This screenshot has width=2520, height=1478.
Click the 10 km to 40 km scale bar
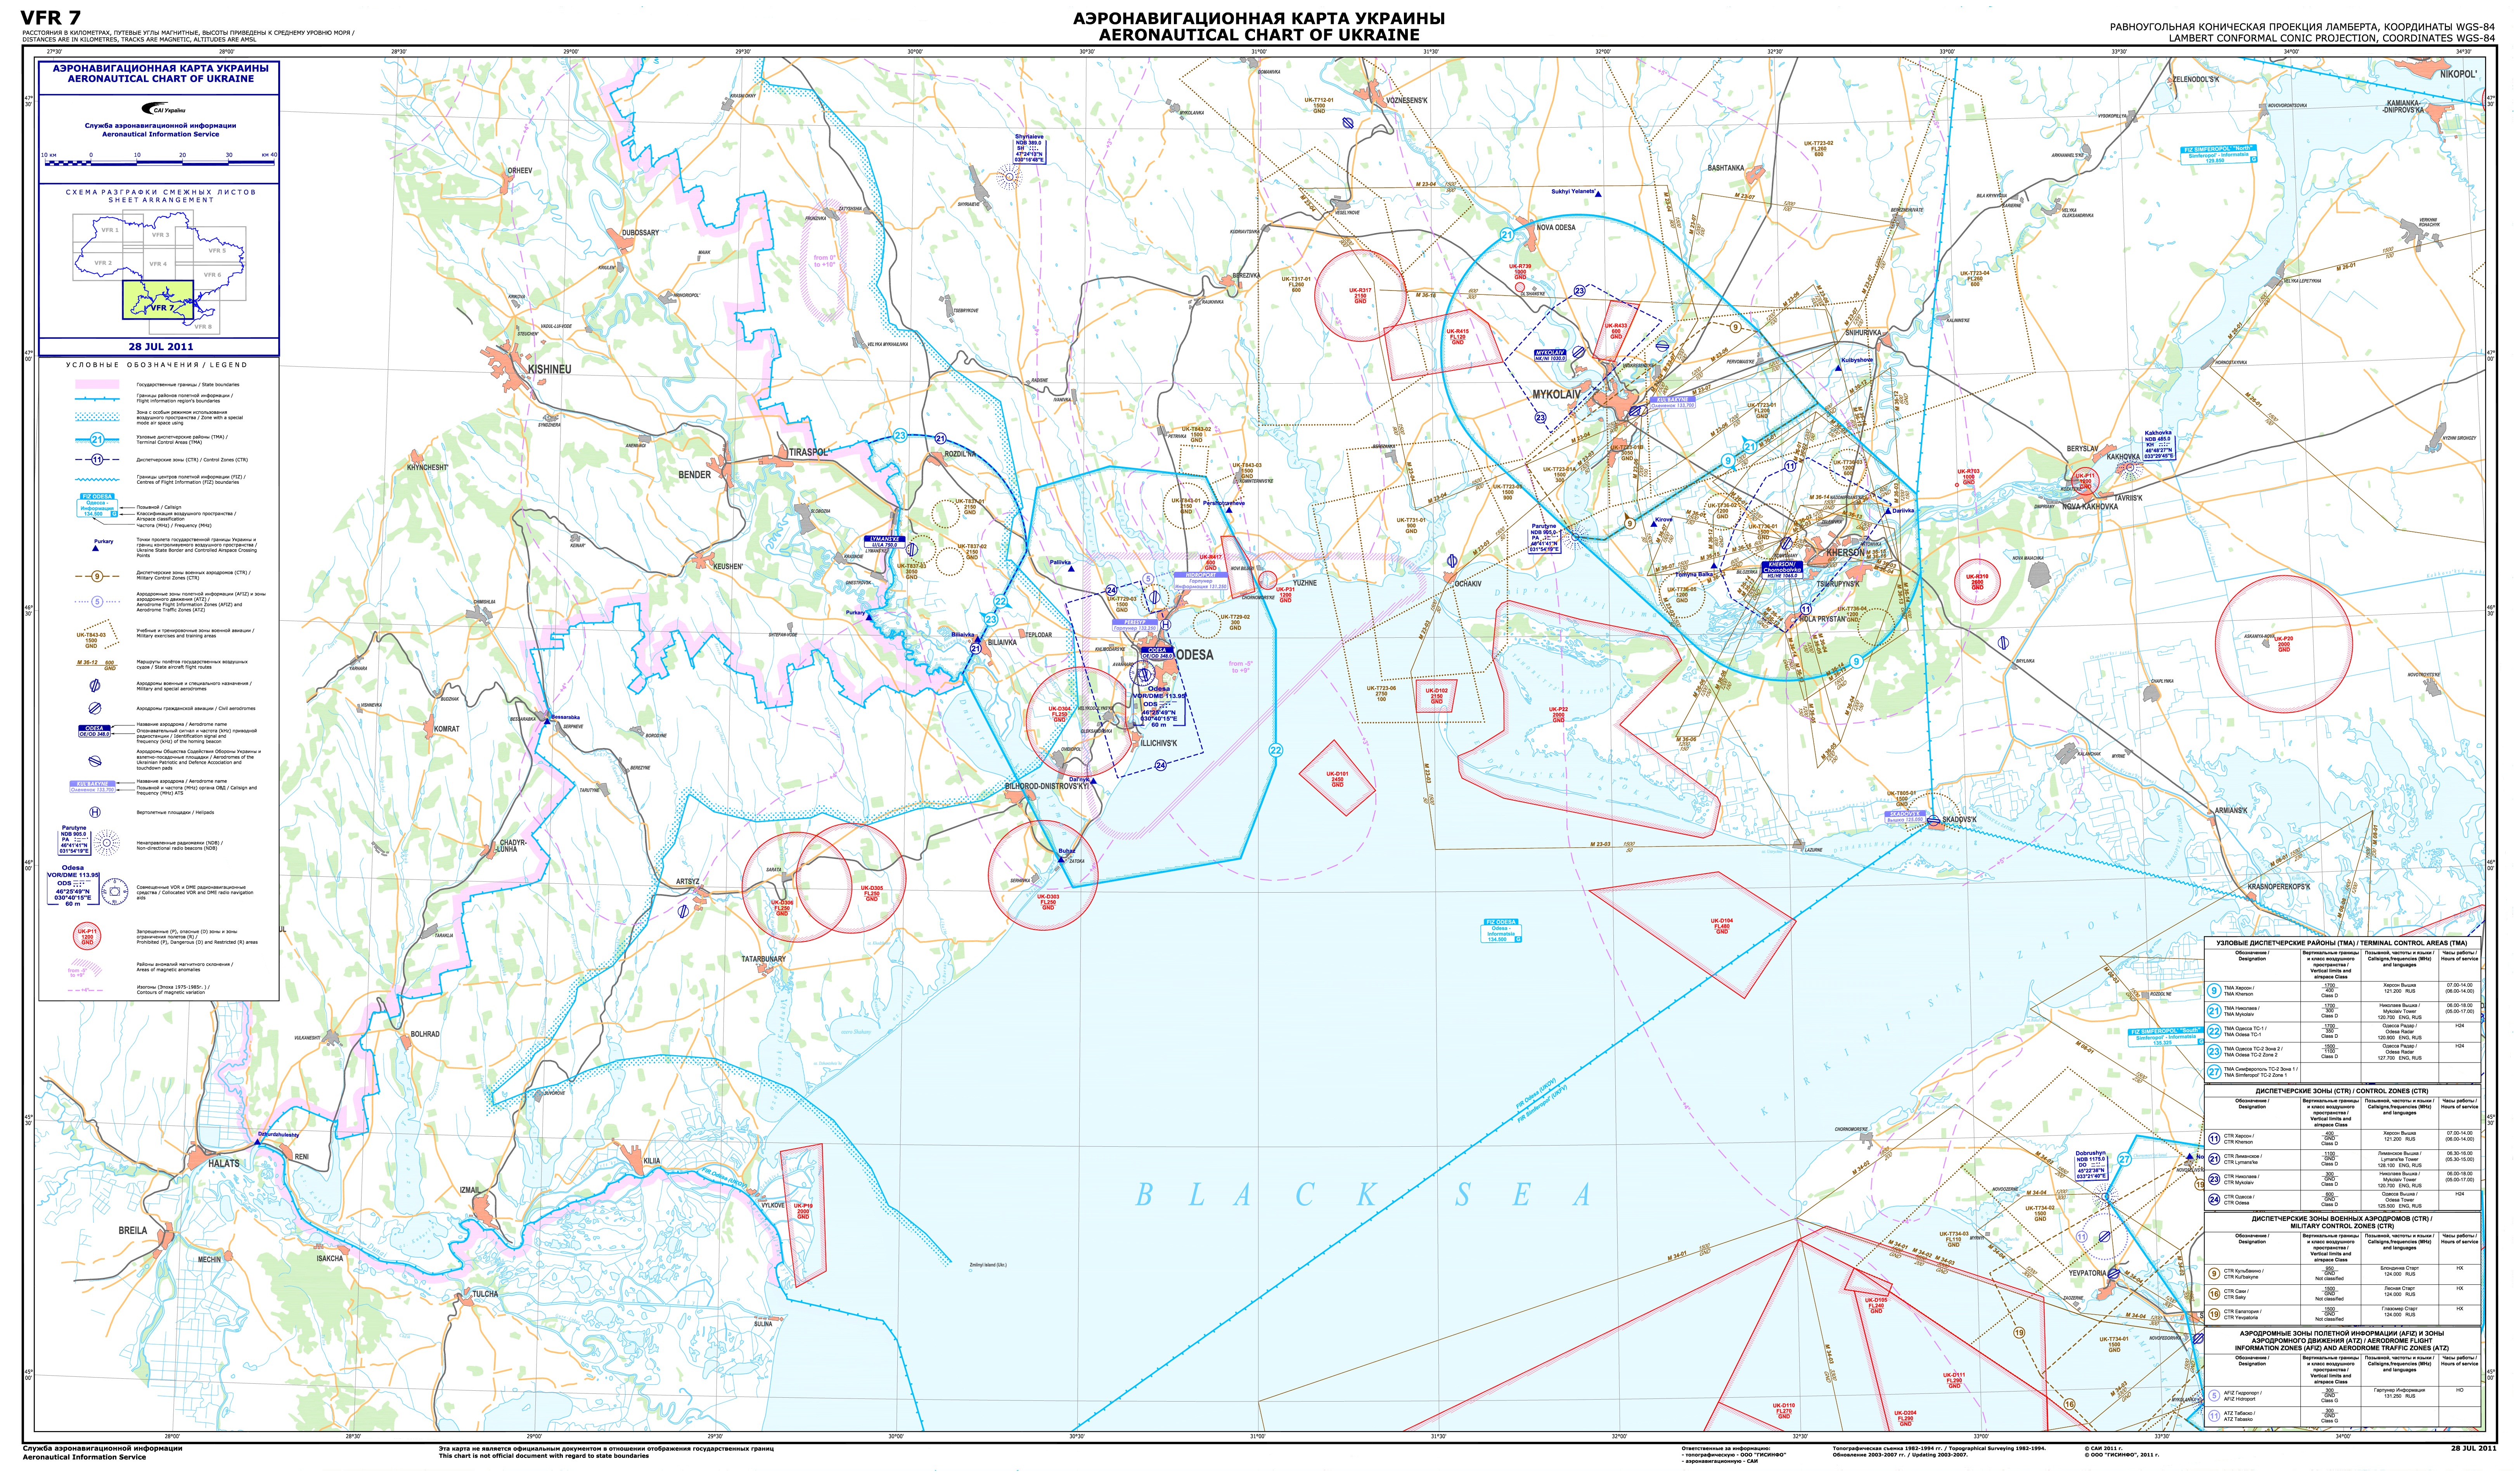tap(159, 160)
